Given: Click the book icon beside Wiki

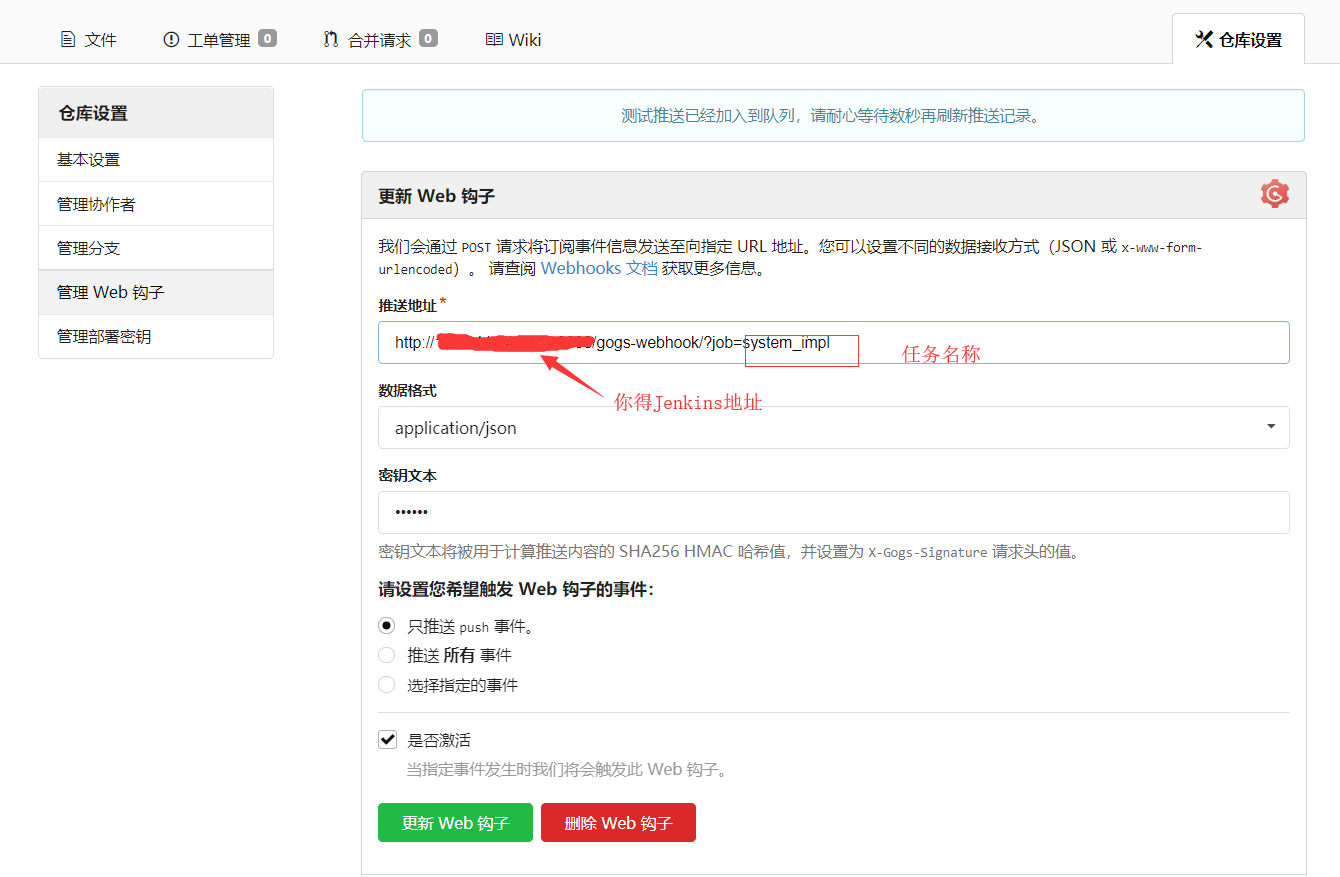Looking at the screenshot, I should pos(494,40).
